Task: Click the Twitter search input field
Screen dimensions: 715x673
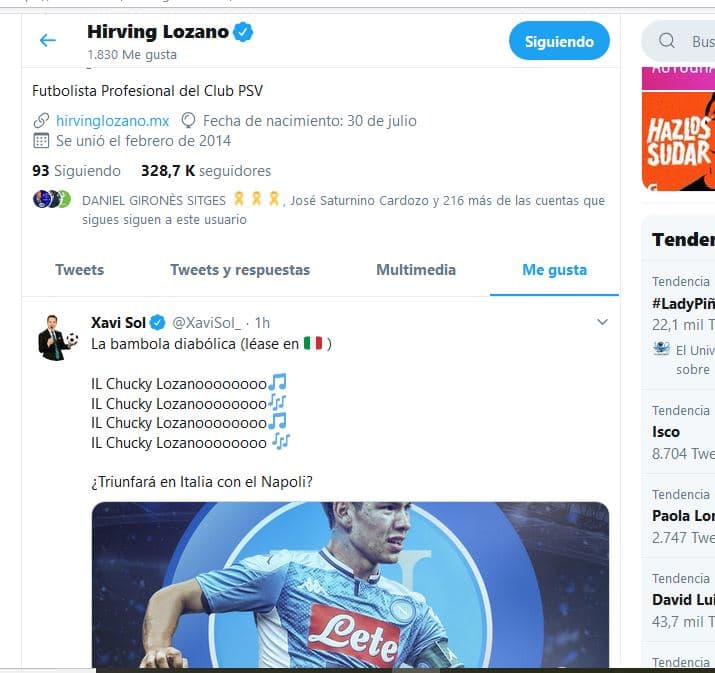Action: pos(700,41)
